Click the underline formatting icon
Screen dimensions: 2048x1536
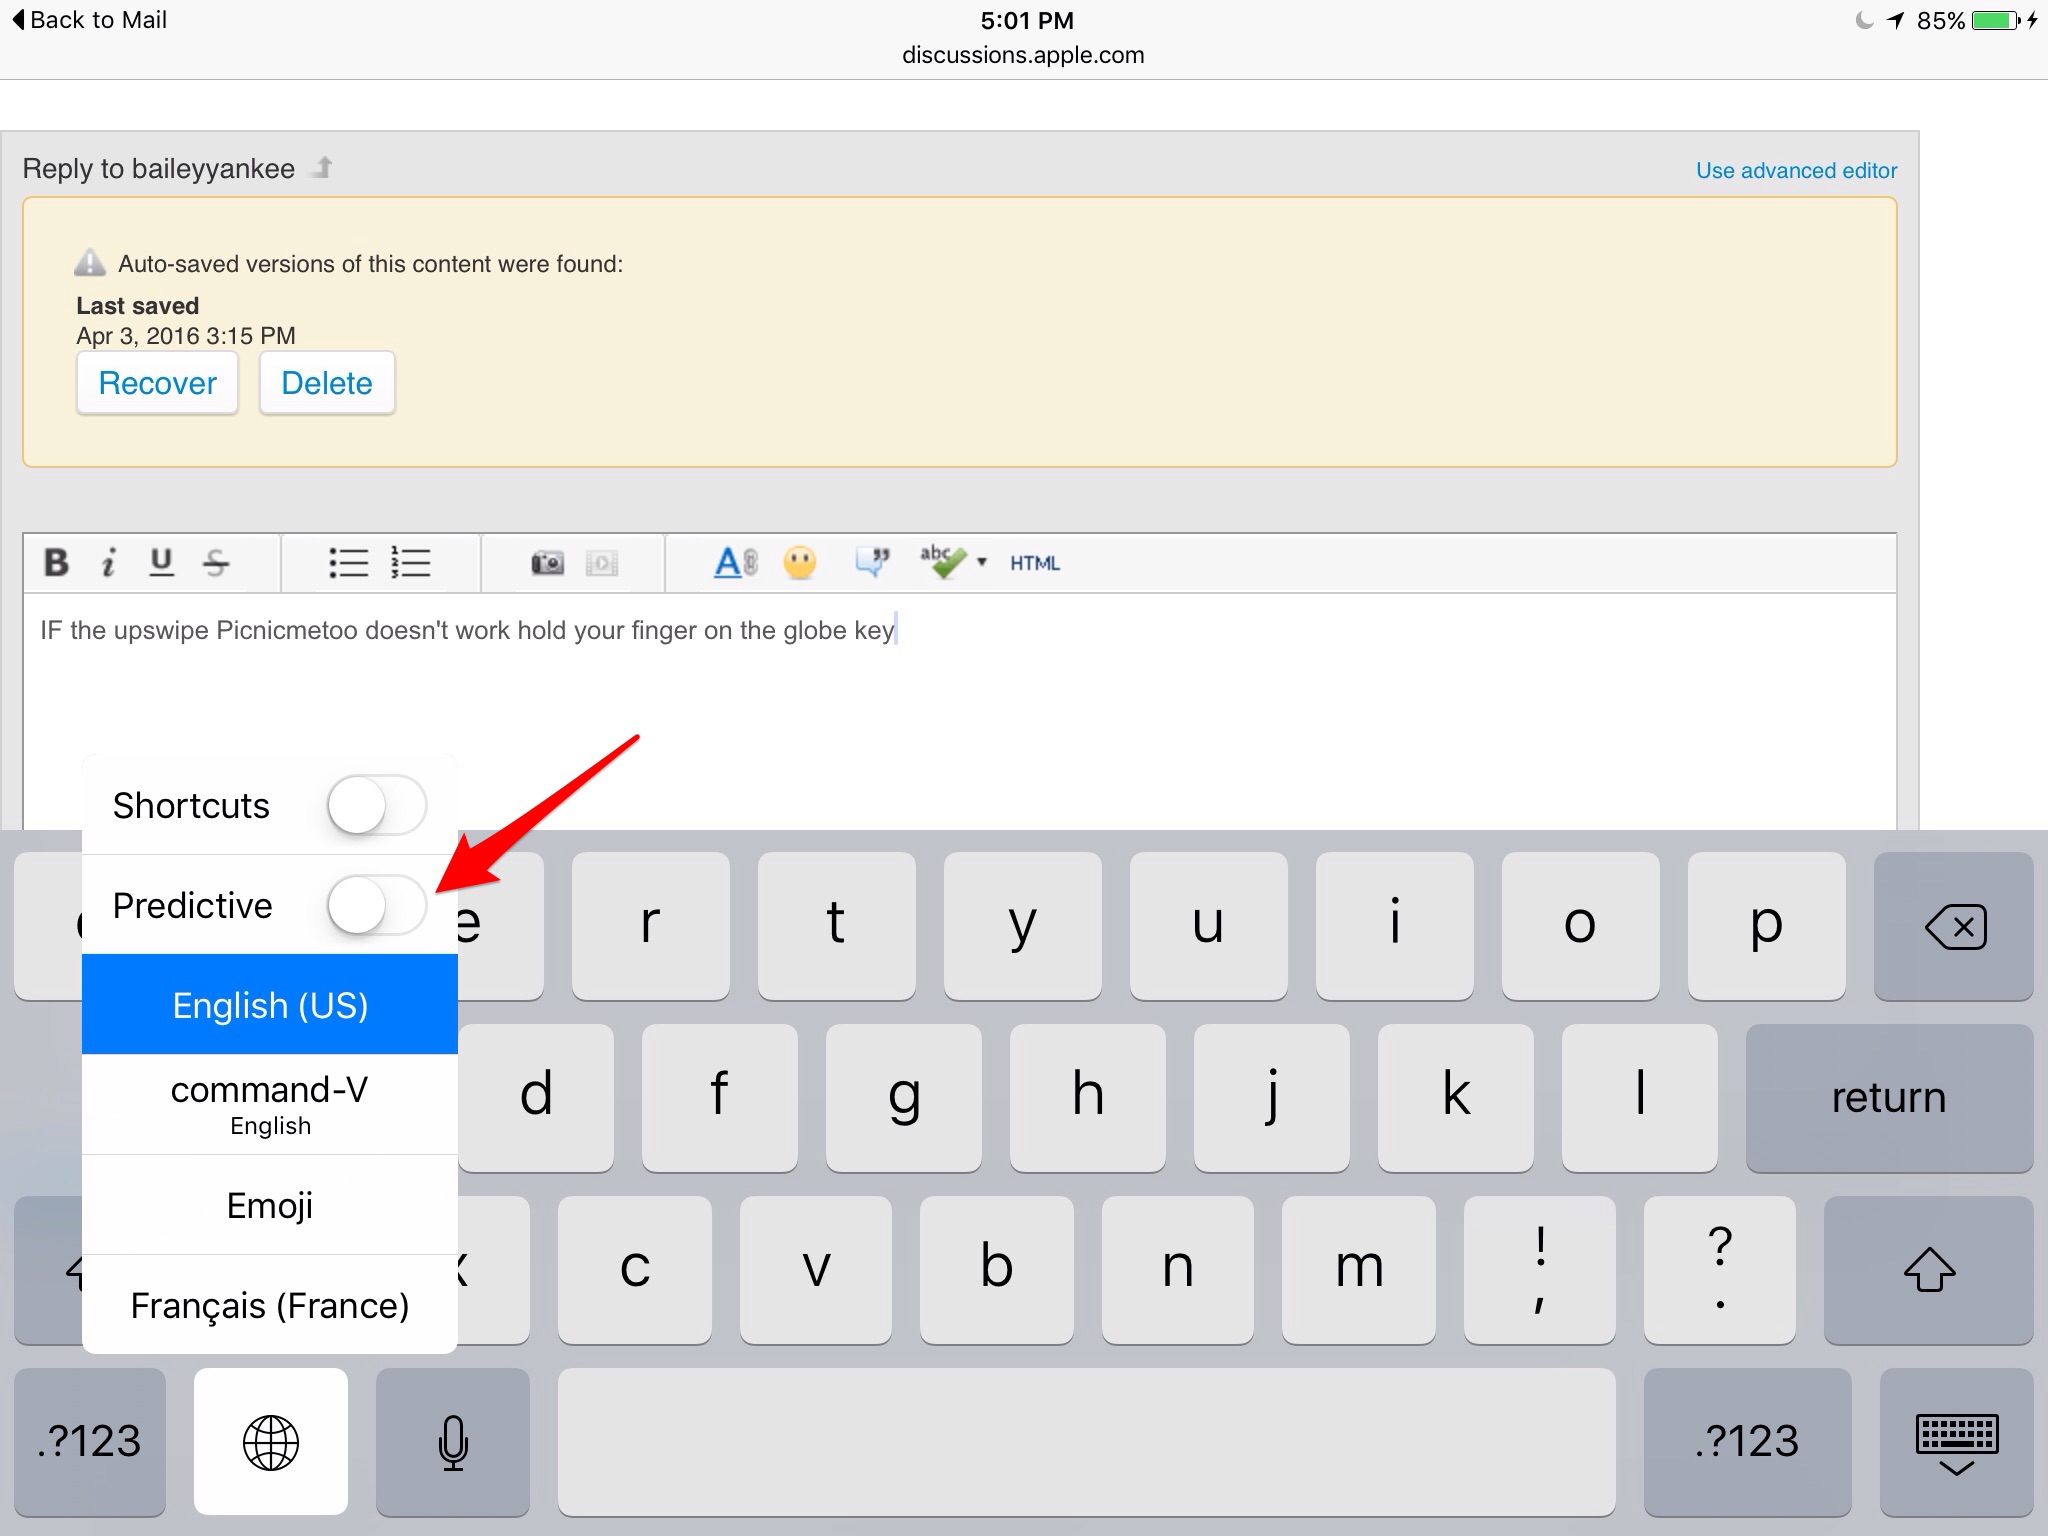point(161,563)
